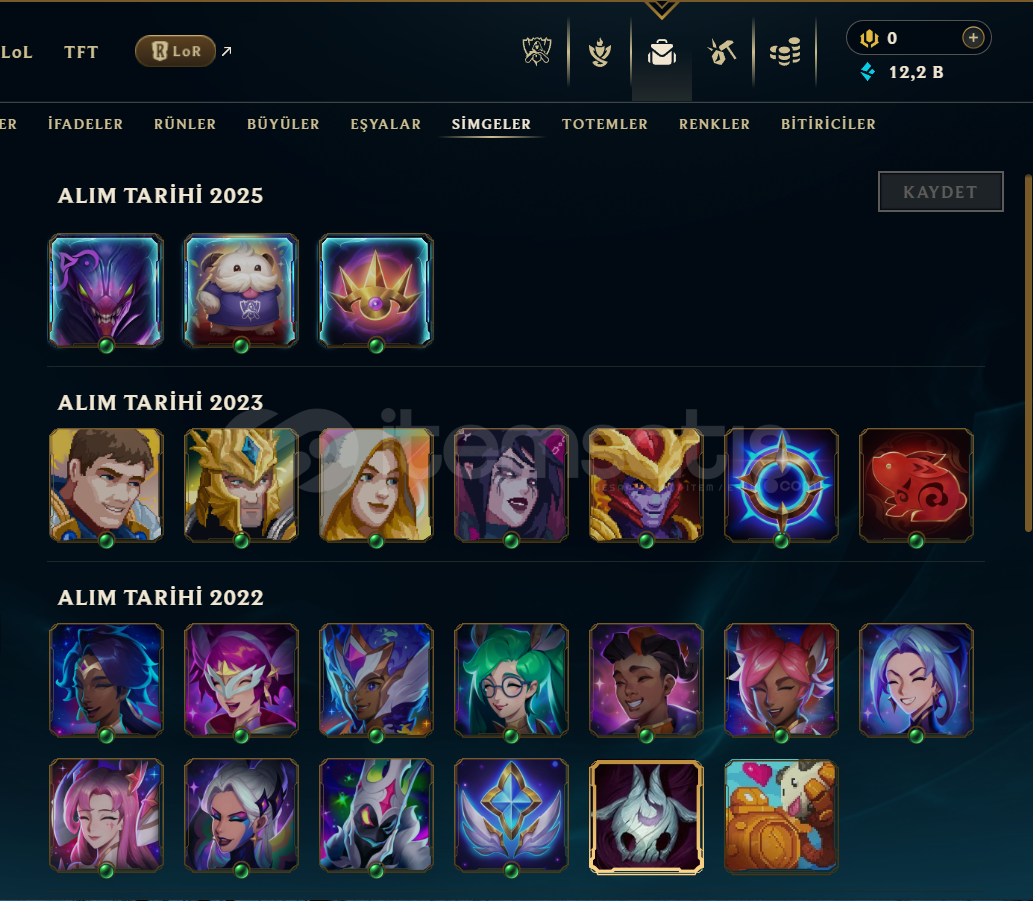Screen dimensions: 1033x901
Task: Select the pixel Blitzcrank and Poro icon
Action: (781, 816)
